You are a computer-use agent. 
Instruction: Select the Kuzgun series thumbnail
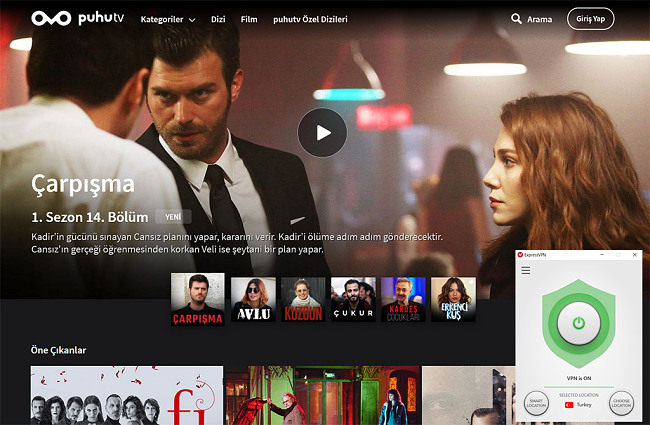click(303, 299)
